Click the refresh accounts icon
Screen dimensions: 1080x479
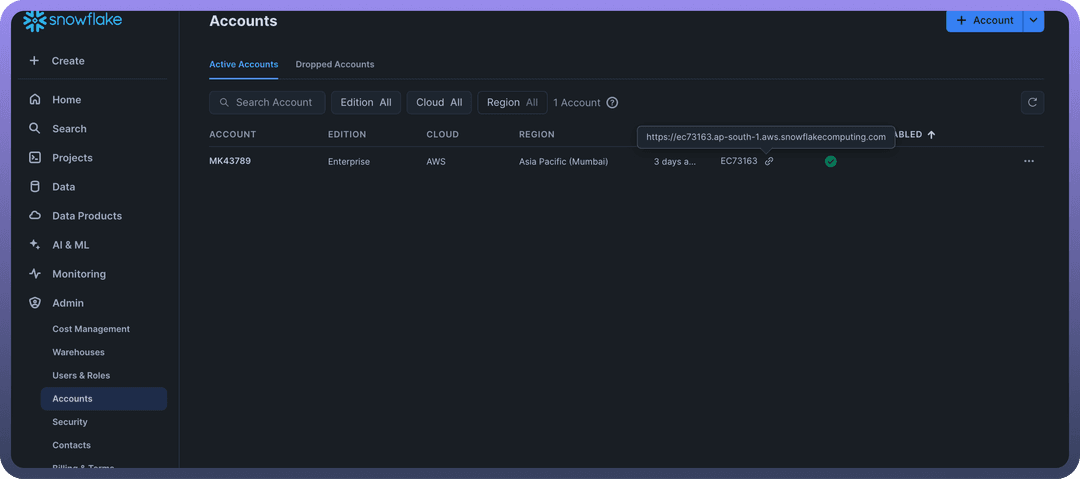(1032, 102)
